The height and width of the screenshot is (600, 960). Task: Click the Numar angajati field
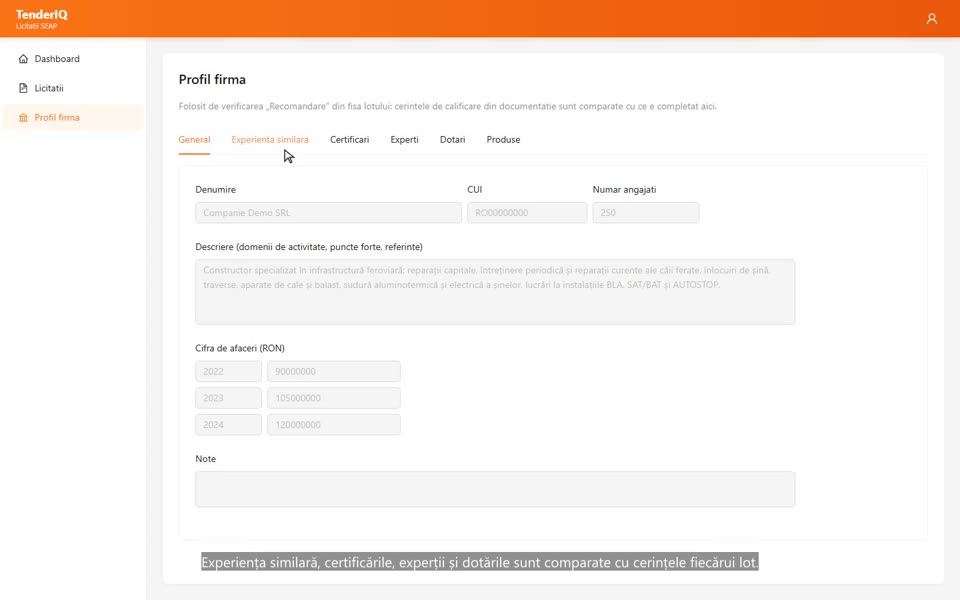coord(646,213)
